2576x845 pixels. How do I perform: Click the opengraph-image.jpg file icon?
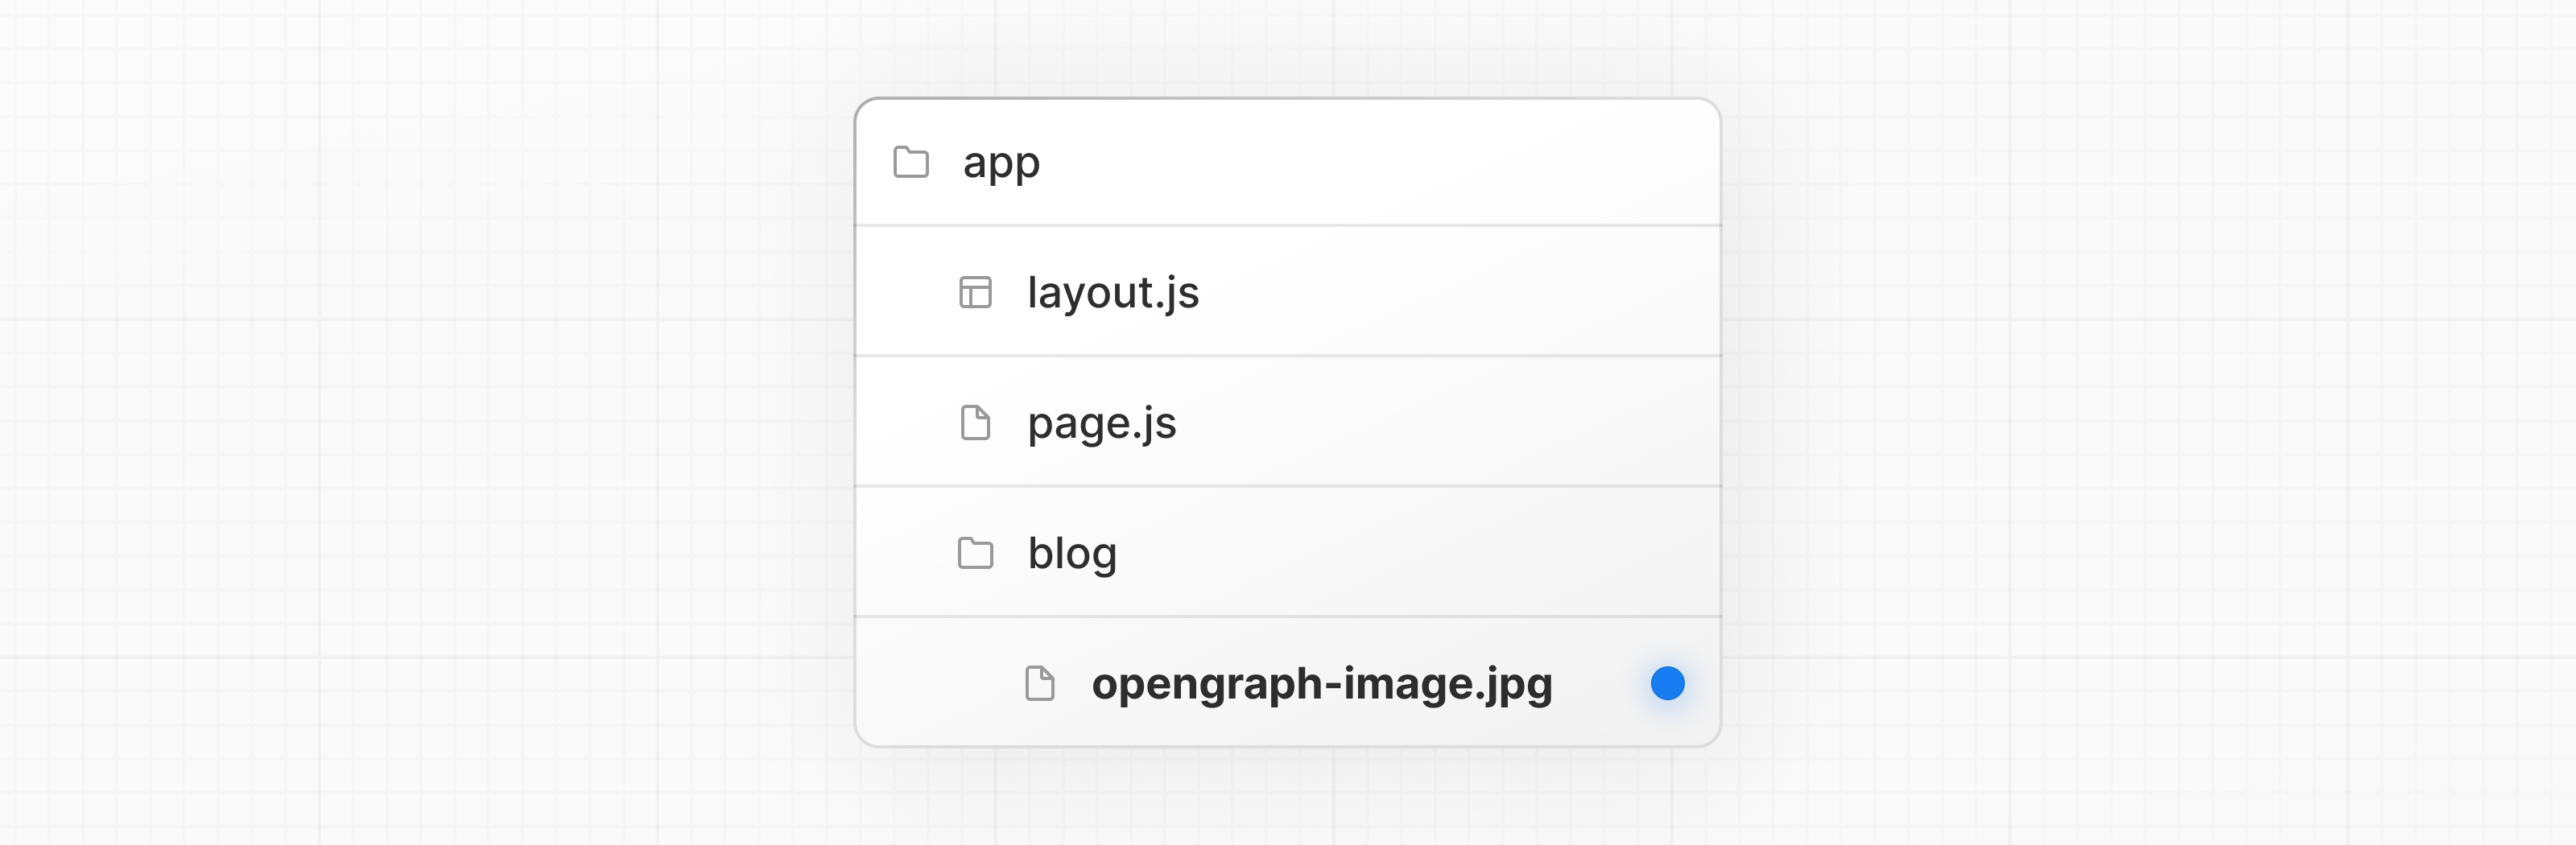pos(1040,683)
